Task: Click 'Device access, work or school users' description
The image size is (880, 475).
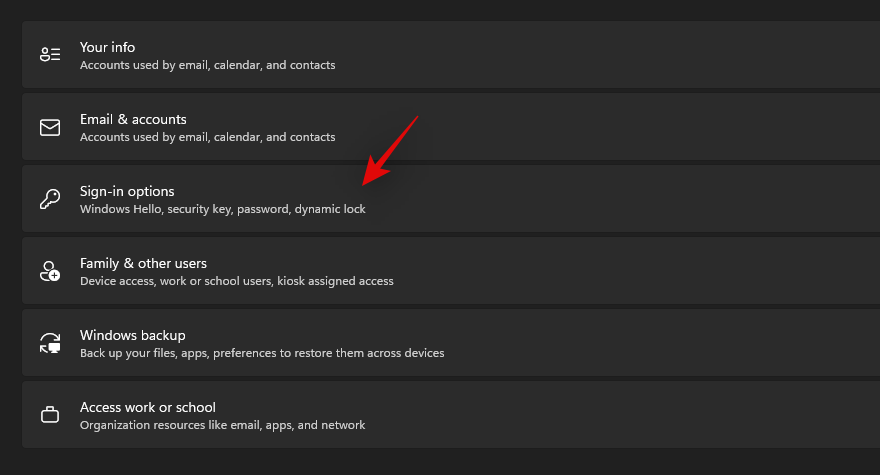Action: tap(237, 281)
